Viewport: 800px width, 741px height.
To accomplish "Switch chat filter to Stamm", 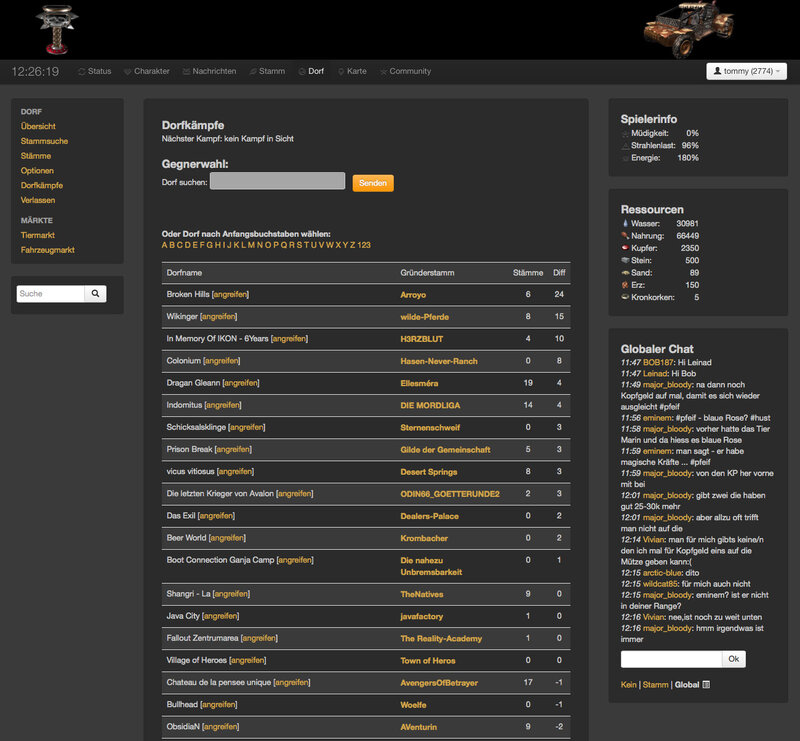I will click(657, 685).
